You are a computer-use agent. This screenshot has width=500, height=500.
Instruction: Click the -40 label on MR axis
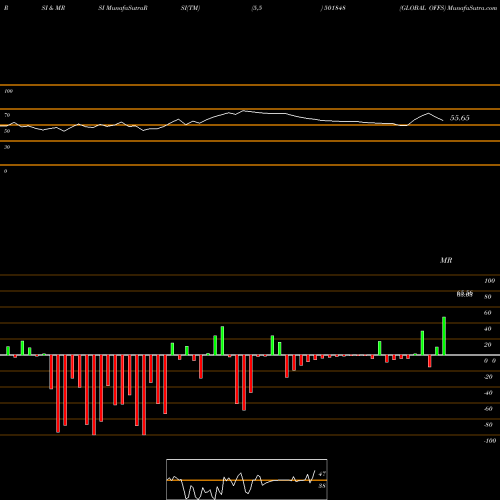tap(488, 393)
